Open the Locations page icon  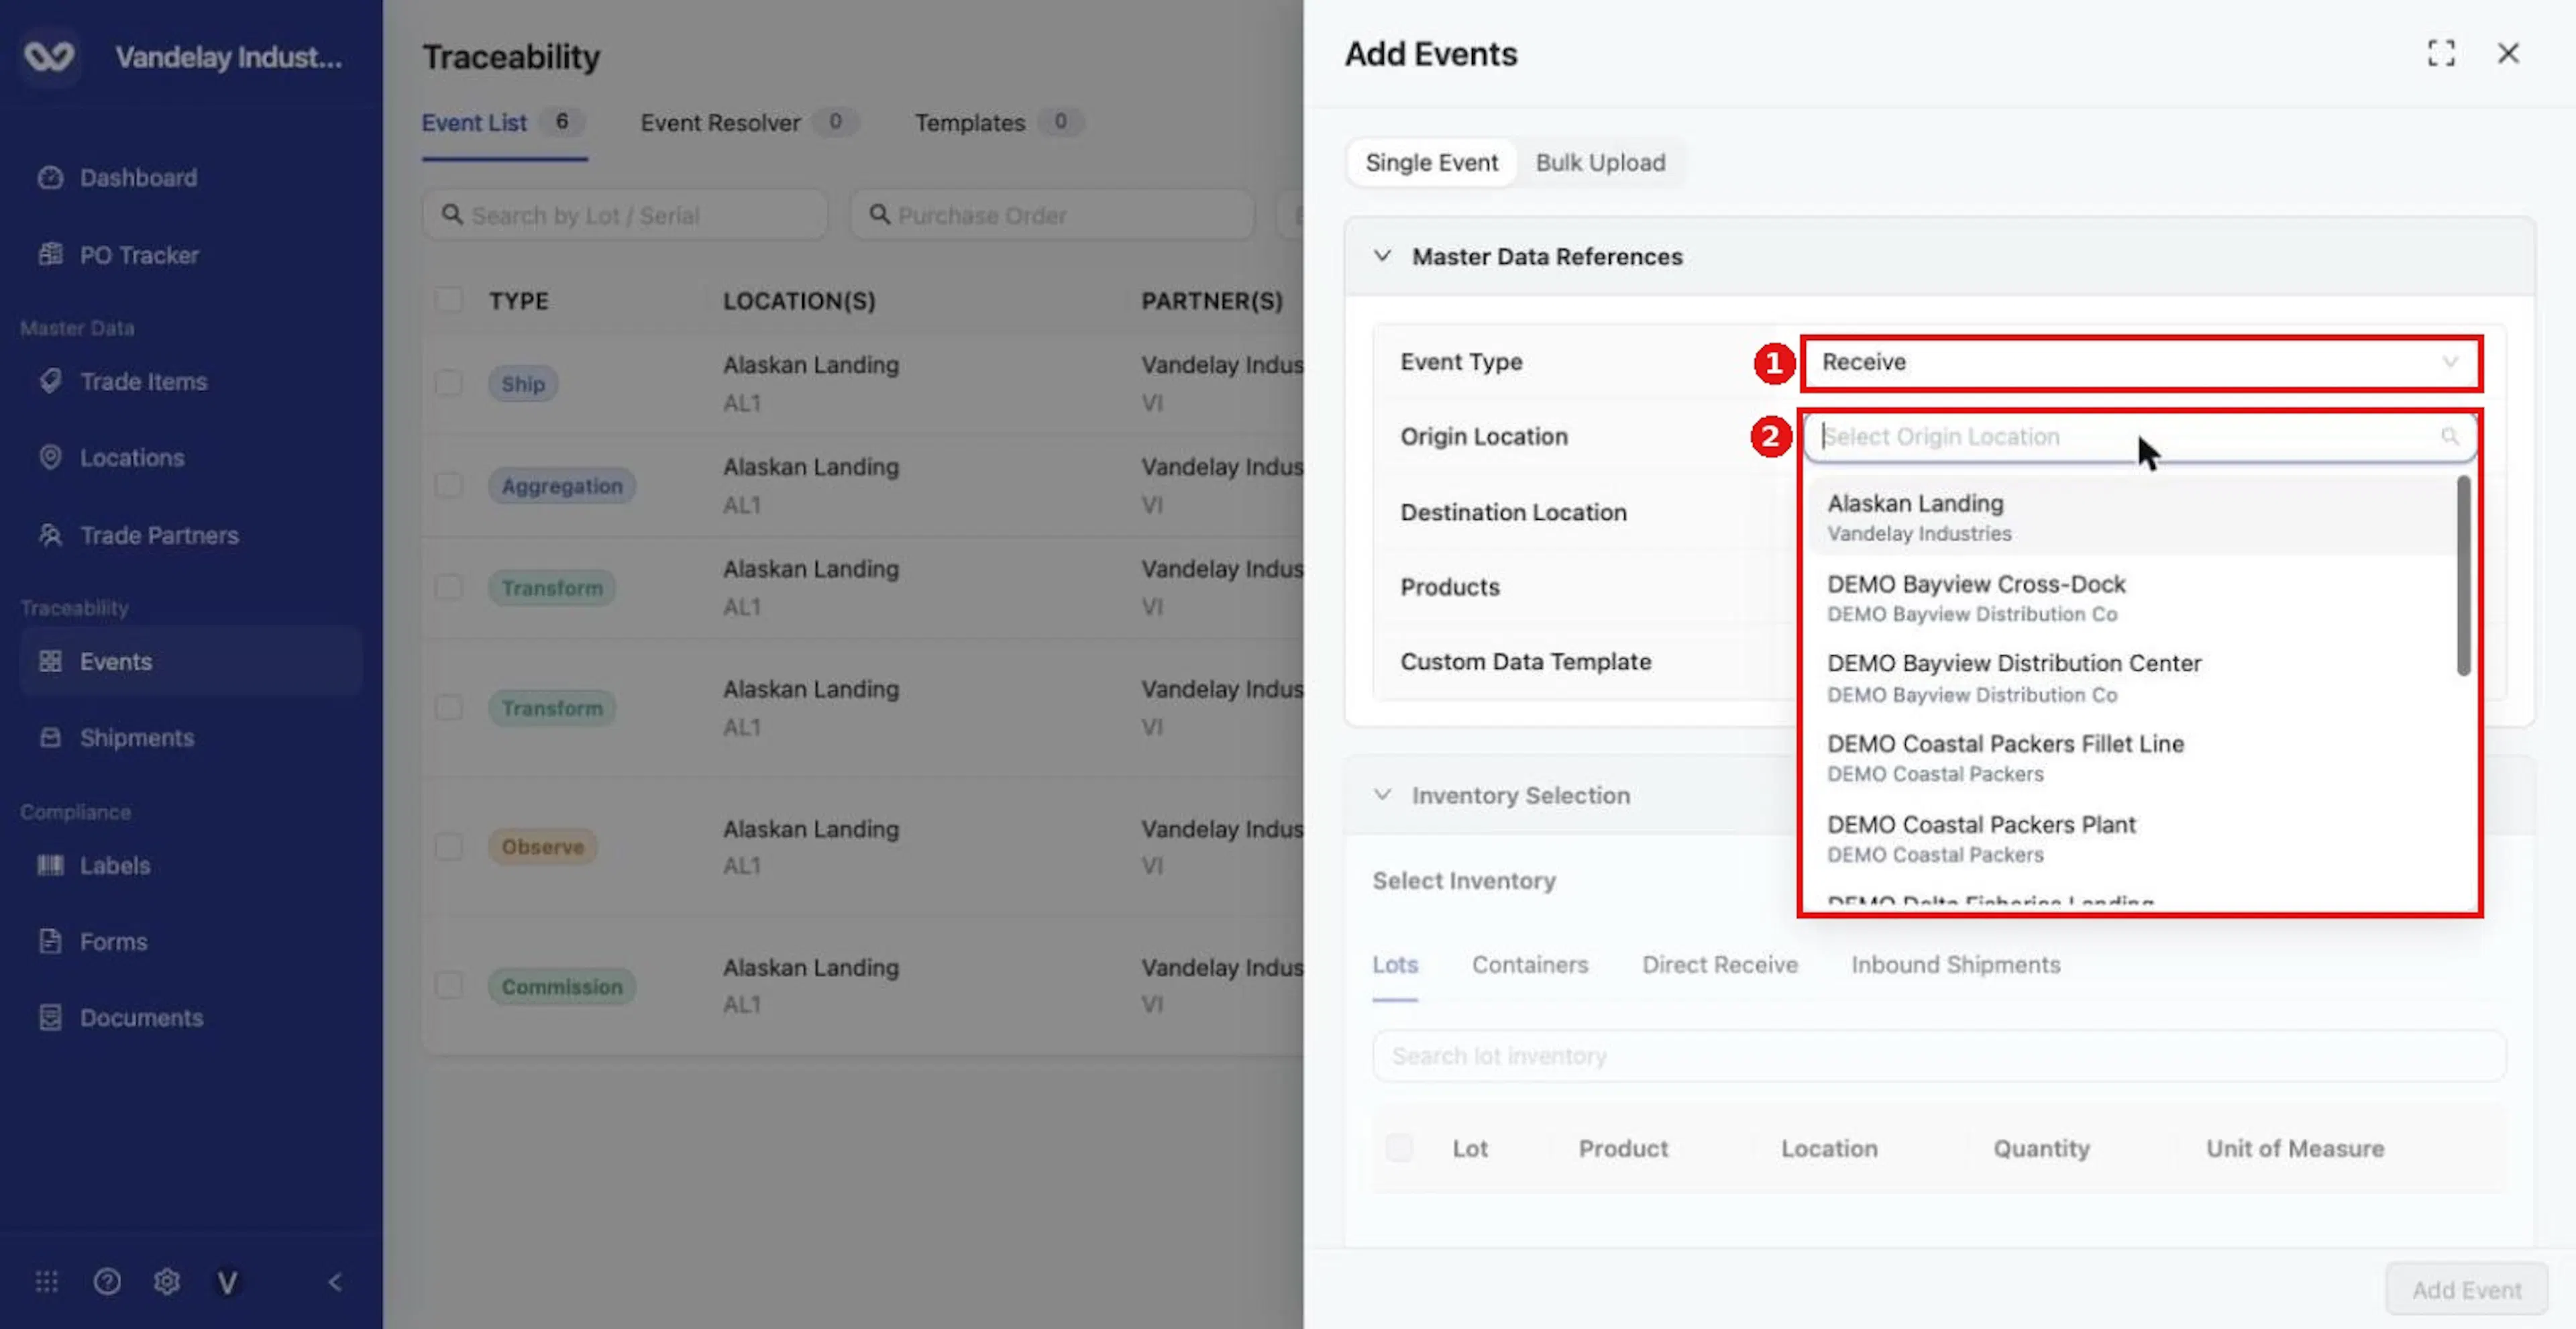(x=50, y=457)
